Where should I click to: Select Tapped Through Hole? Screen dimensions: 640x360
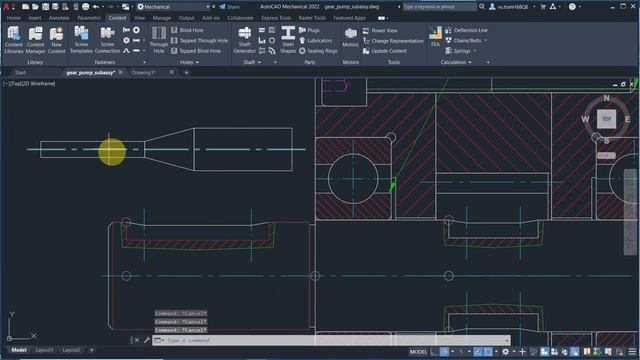coord(199,40)
